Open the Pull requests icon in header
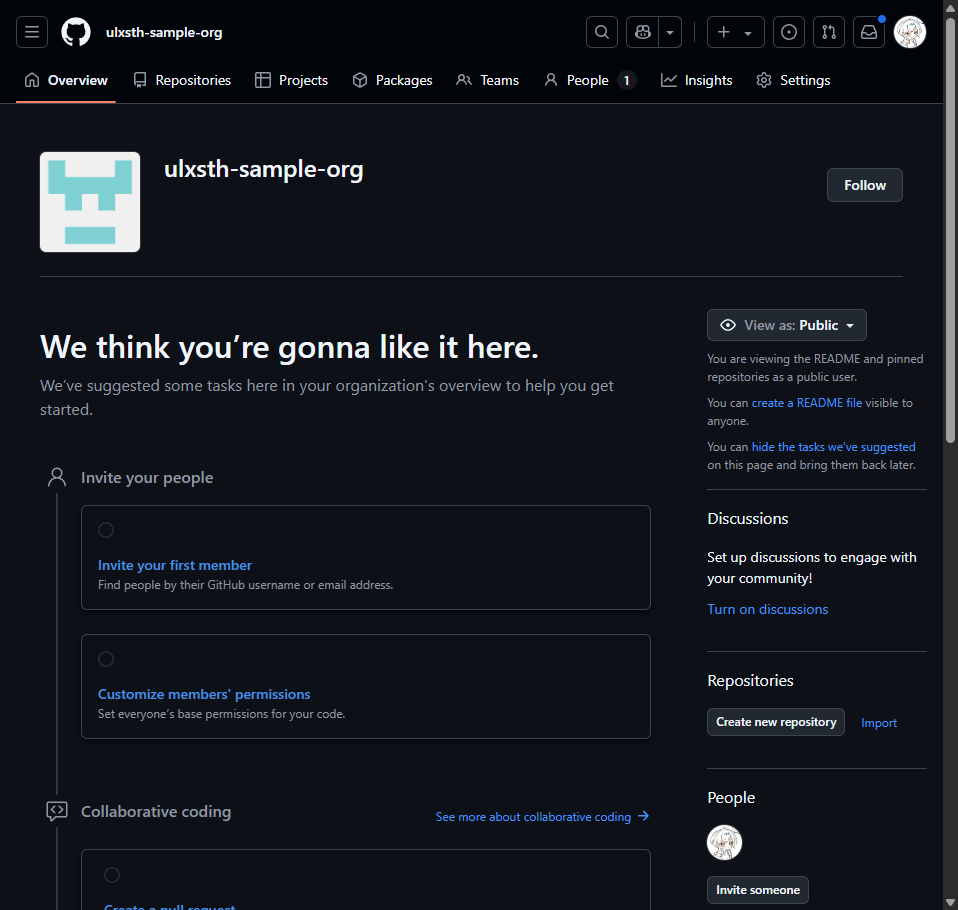 (x=829, y=32)
